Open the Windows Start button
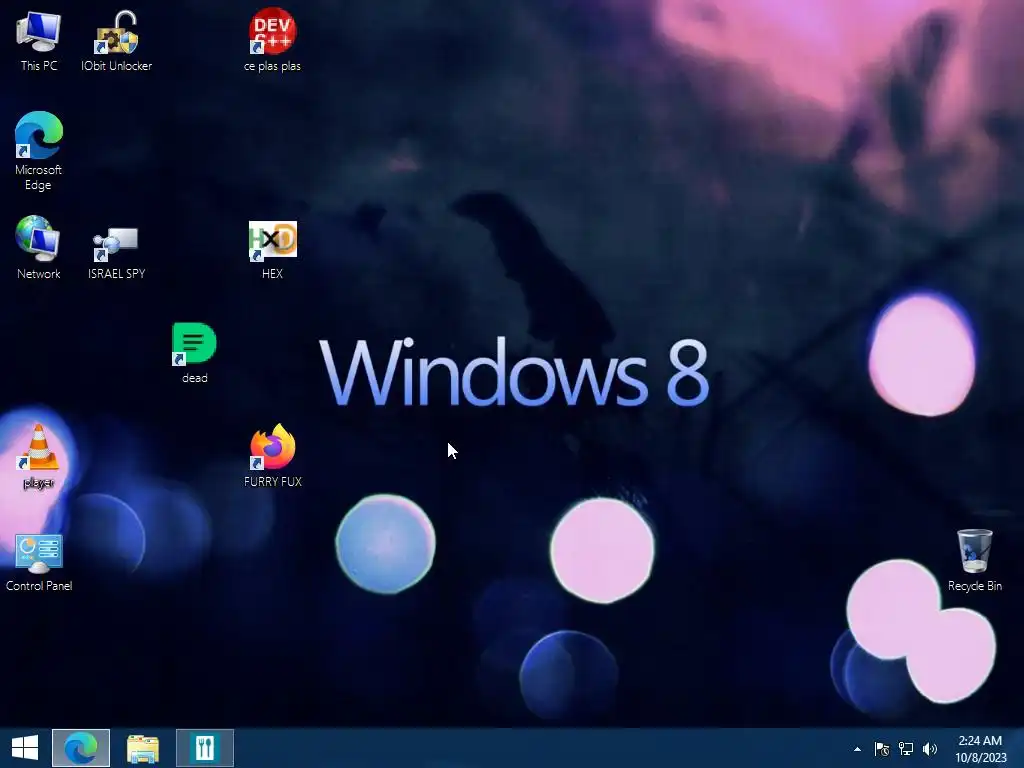Image resolution: width=1024 pixels, height=768 pixels. 25,748
